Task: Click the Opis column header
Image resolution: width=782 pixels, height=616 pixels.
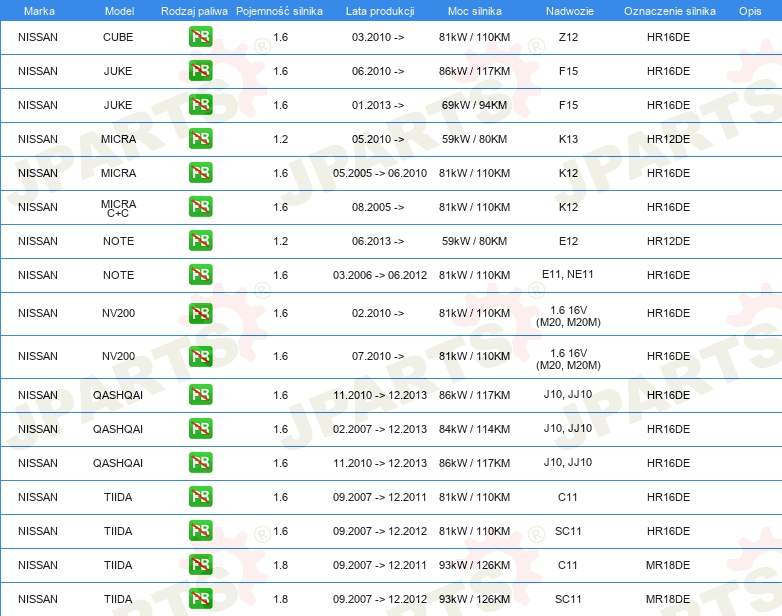Action: [750, 11]
